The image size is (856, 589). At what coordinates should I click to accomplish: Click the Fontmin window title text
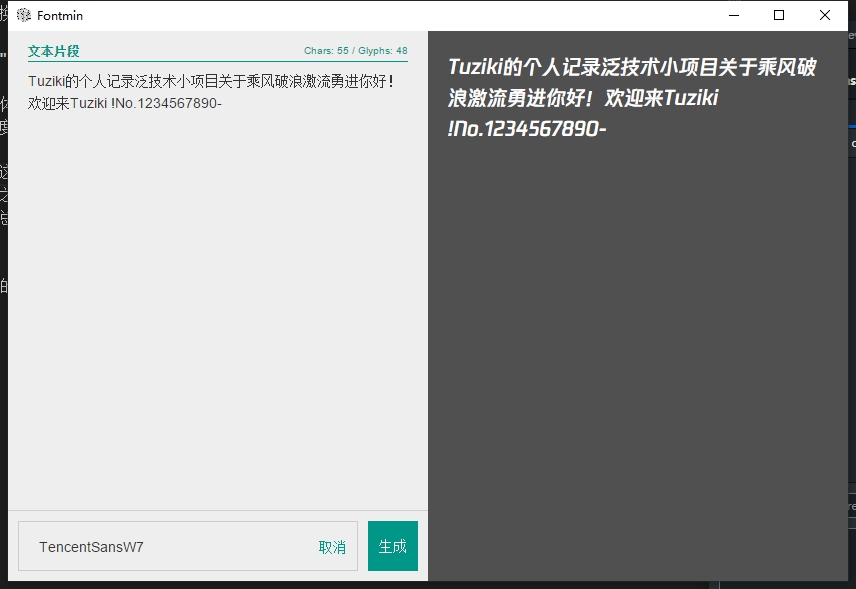point(60,16)
